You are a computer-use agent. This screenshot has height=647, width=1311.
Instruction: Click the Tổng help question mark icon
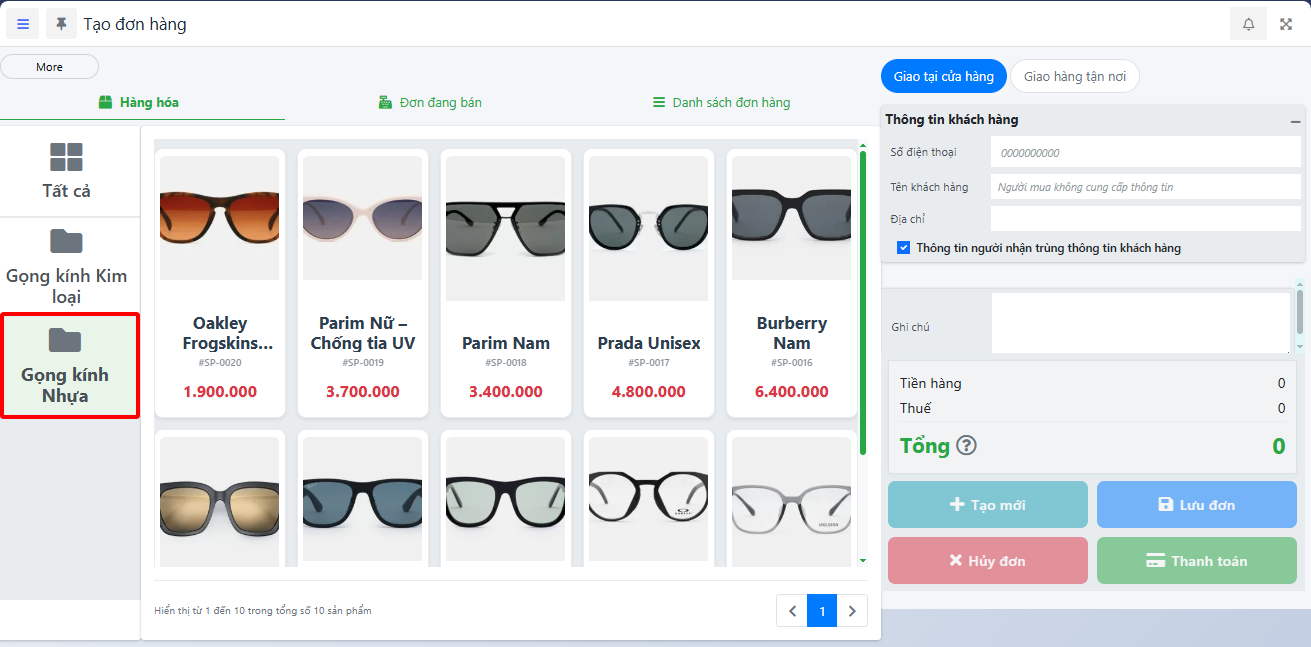(966, 446)
